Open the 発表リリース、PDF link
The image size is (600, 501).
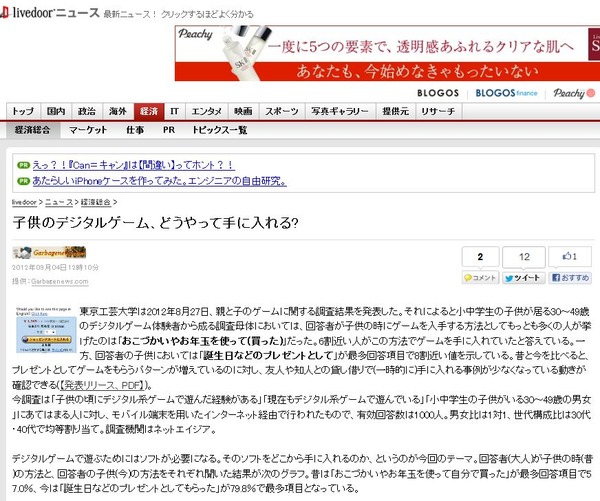pyautogui.click(x=103, y=385)
